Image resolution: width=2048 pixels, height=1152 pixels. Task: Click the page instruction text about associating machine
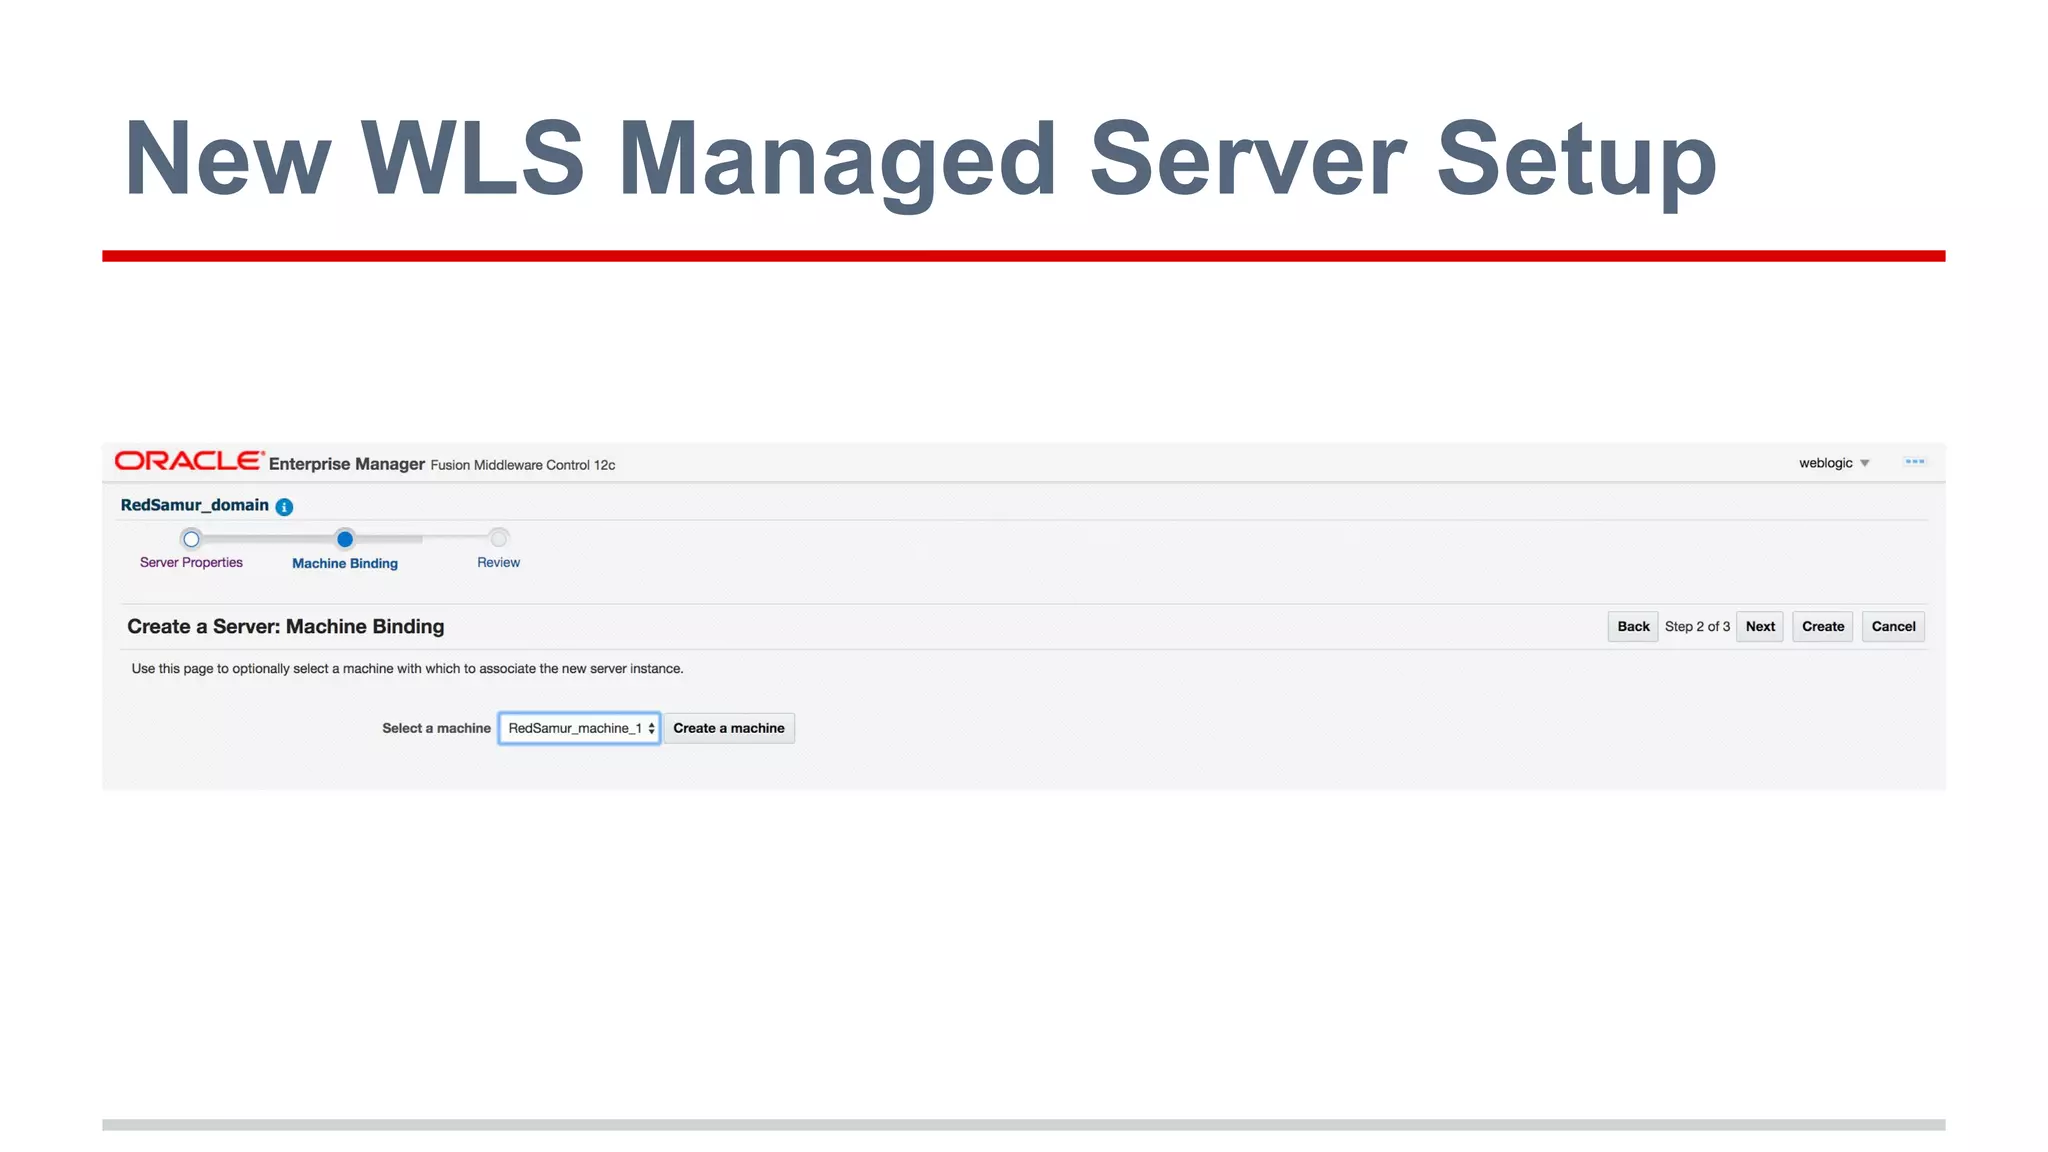point(407,669)
